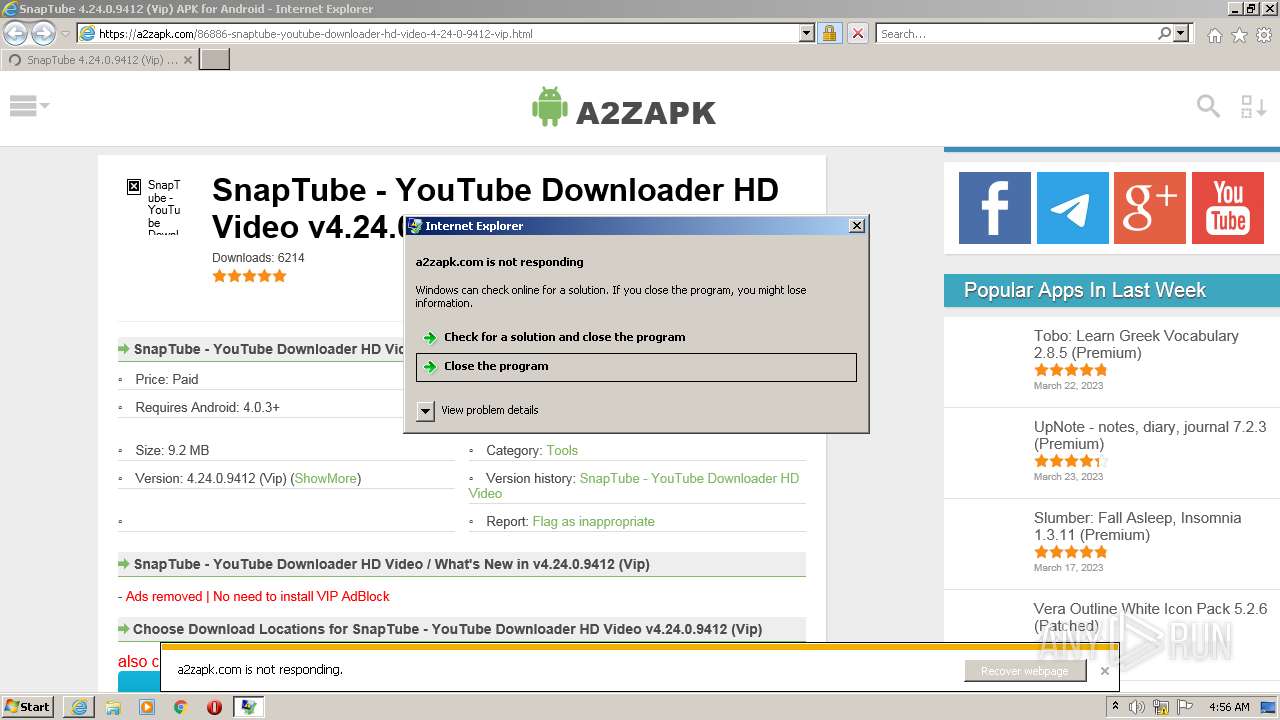Click the Recover webpage button
Screen dimensions: 1280x720
pos(1024,671)
